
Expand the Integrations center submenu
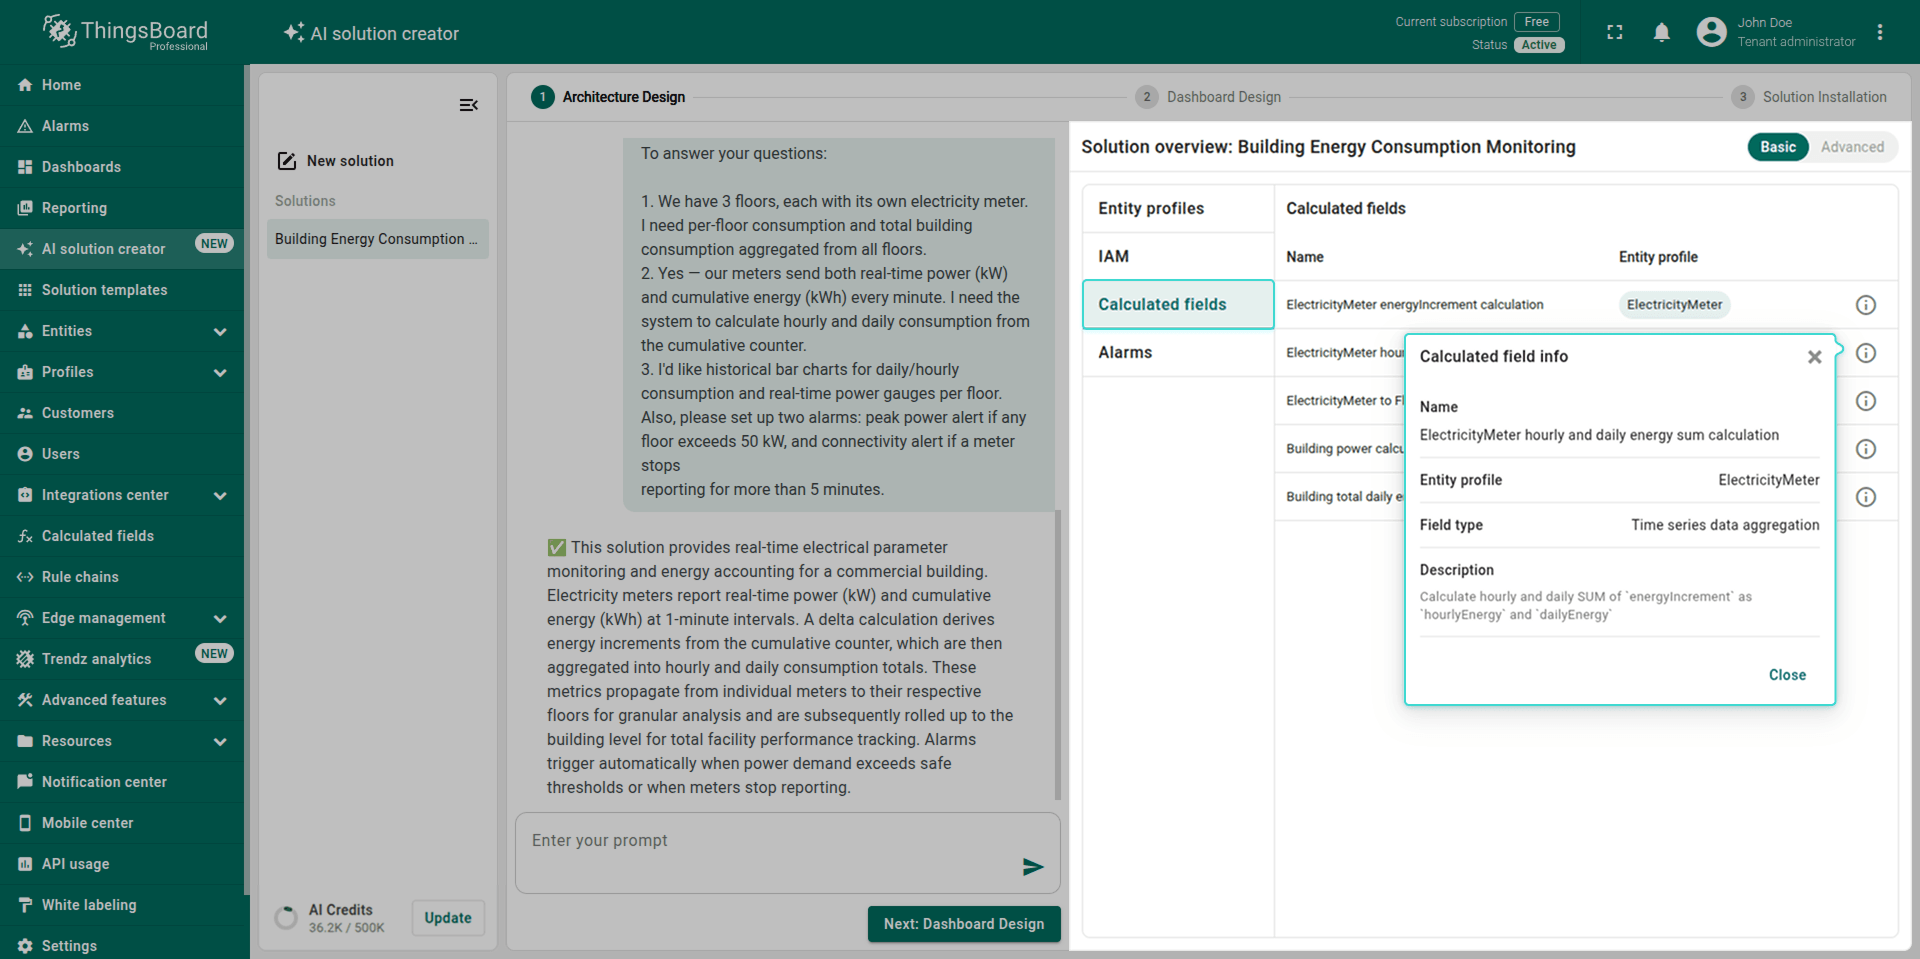tap(220, 495)
